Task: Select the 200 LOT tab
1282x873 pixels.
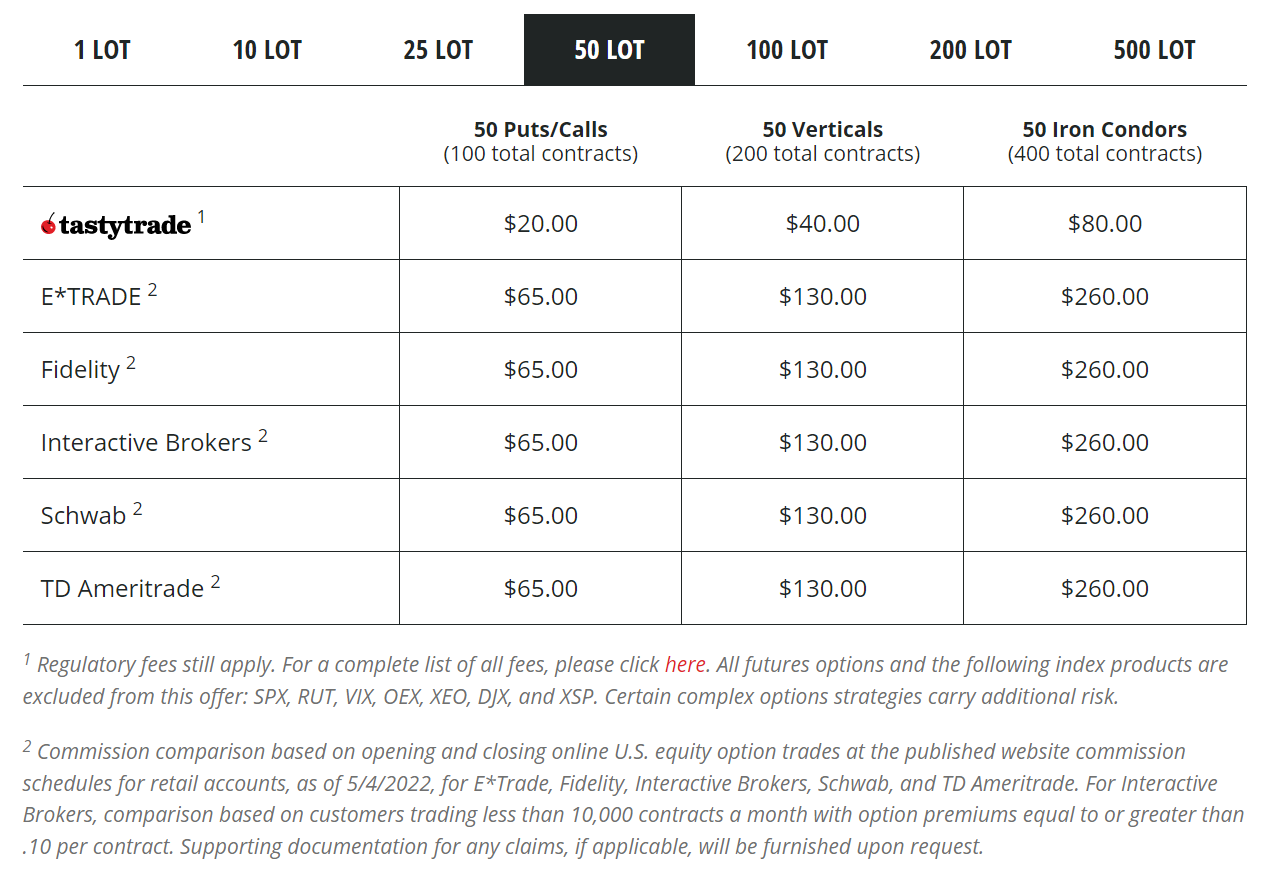Action: click(x=970, y=50)
